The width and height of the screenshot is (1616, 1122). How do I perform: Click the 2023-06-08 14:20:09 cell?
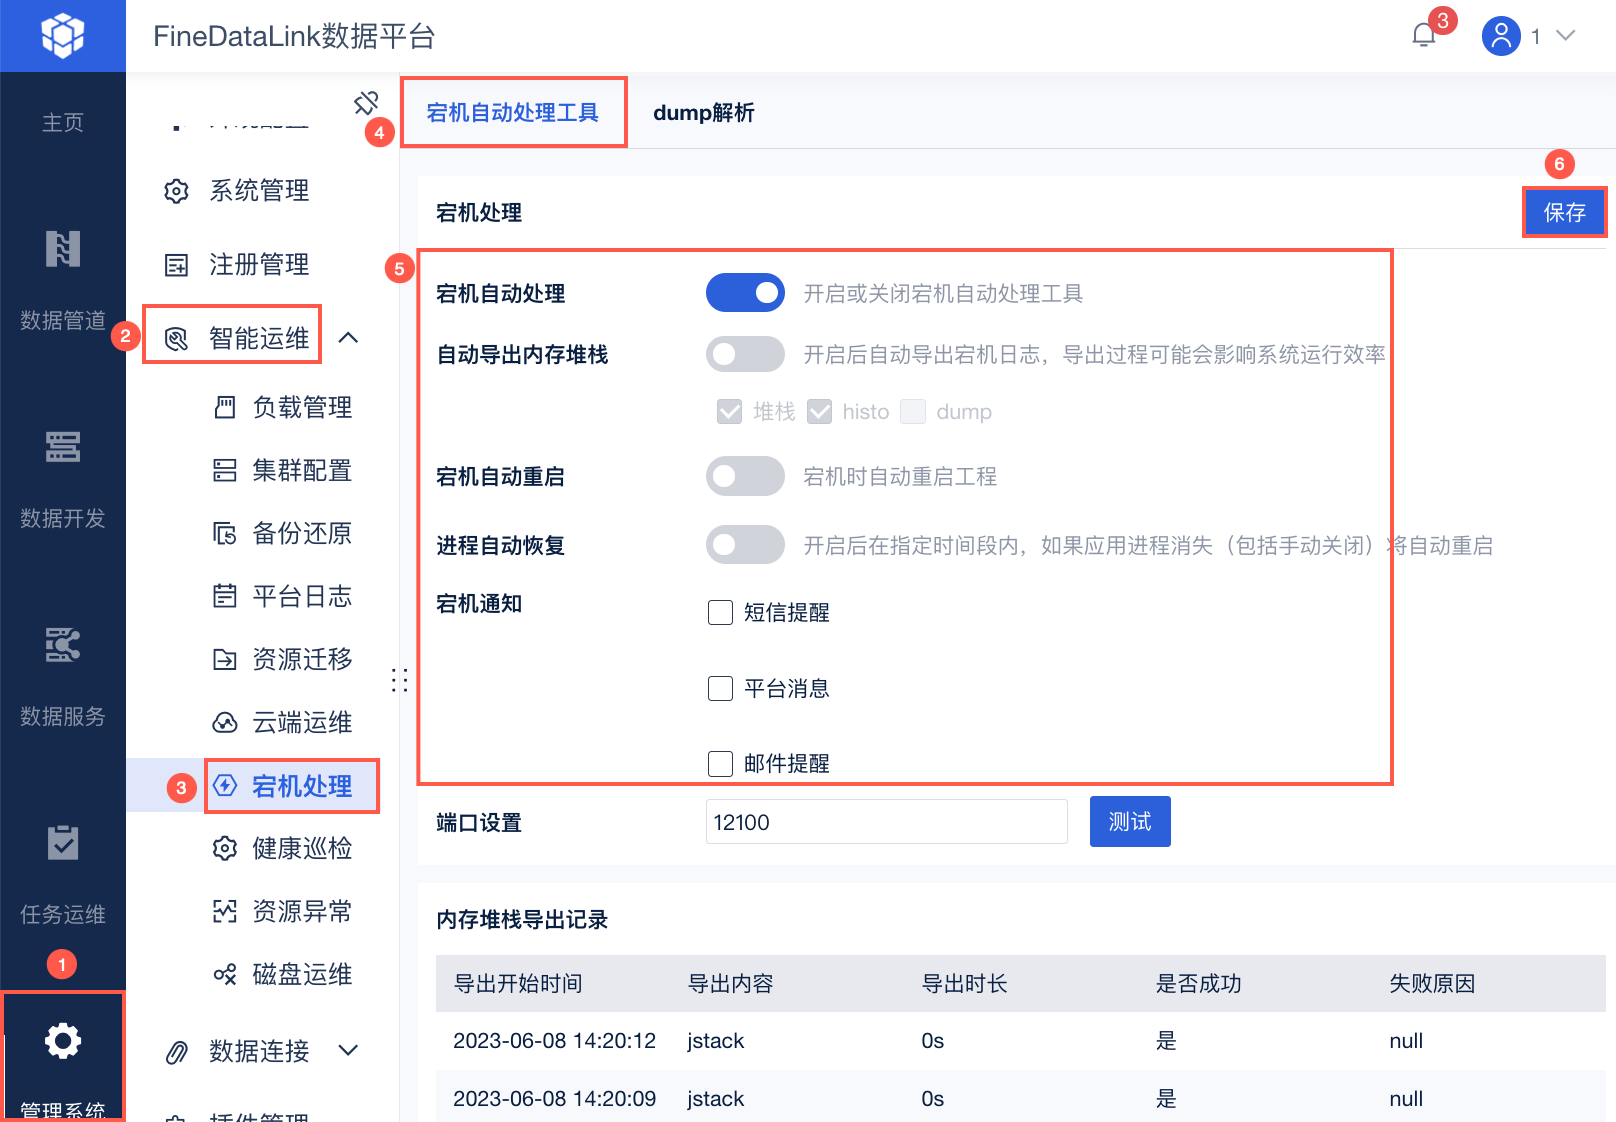[555, 1099]
